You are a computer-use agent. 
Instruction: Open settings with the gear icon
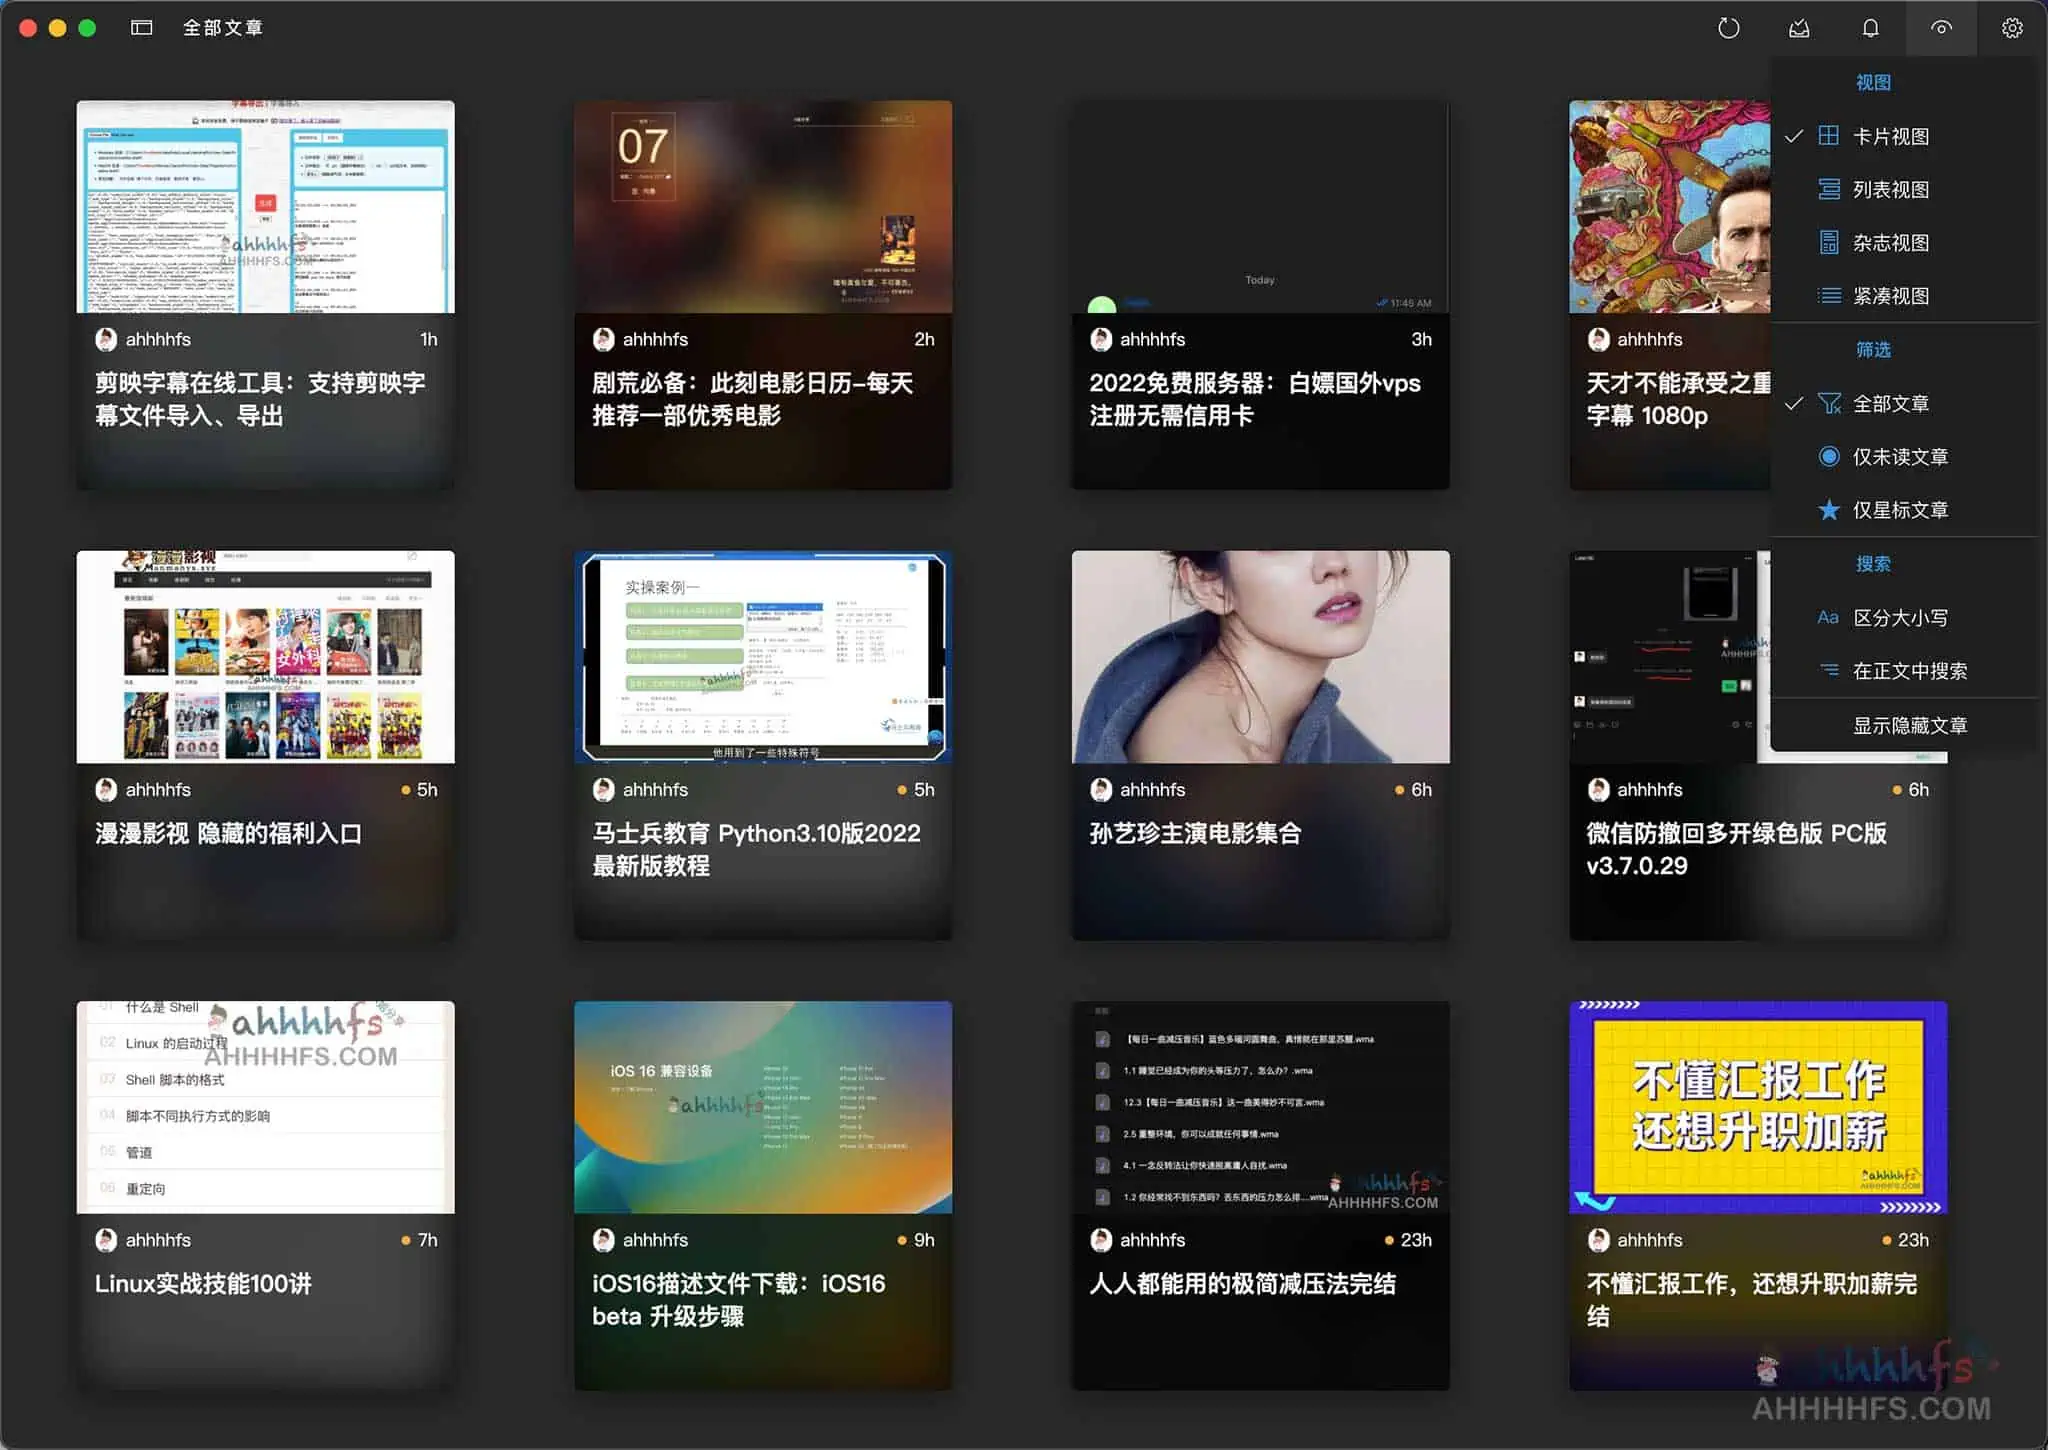click(2011, 28)
